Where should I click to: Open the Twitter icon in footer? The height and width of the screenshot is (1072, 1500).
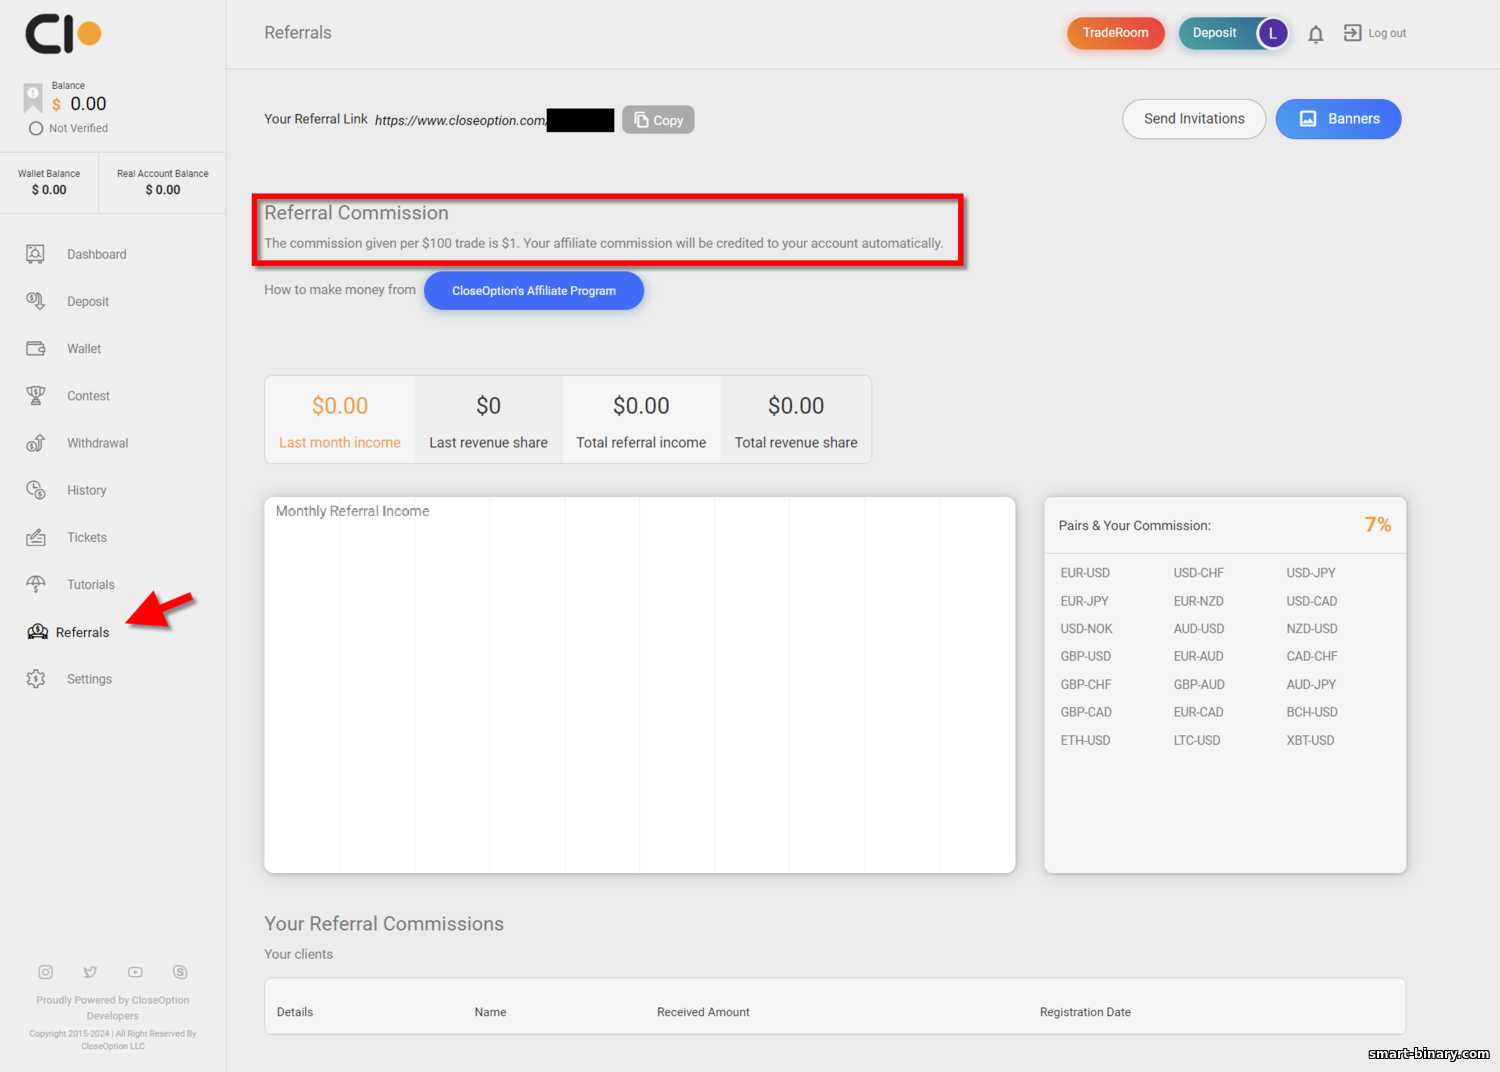tap(90, 972)
